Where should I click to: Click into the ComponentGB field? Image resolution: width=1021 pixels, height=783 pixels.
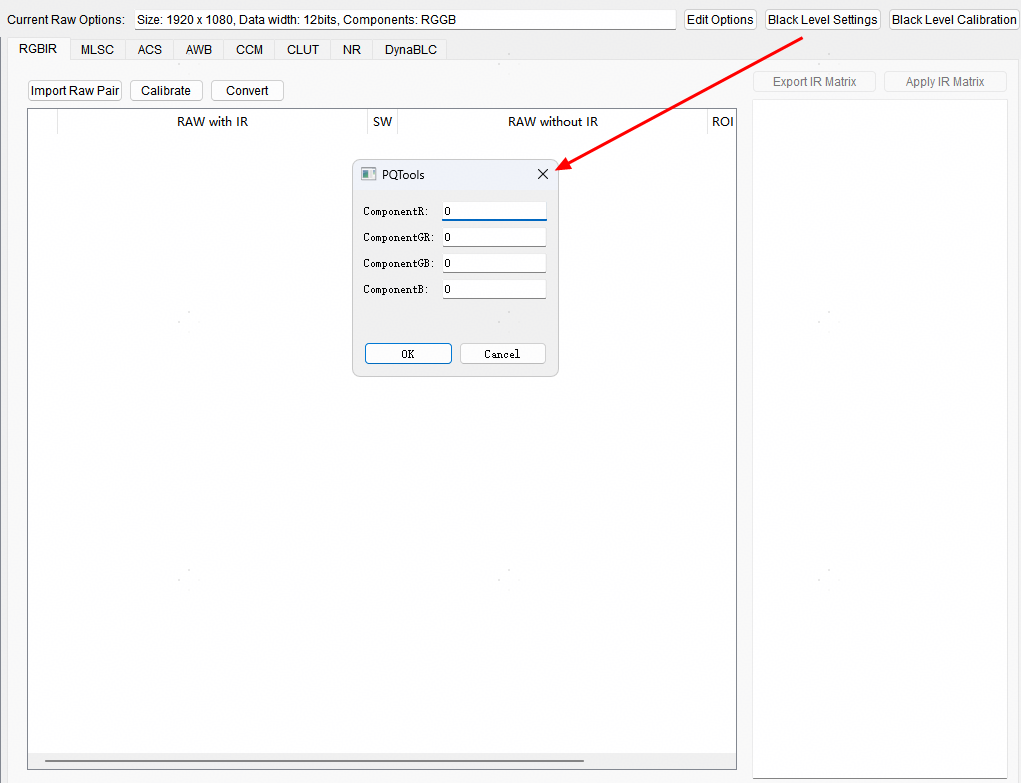pos(494,263)
